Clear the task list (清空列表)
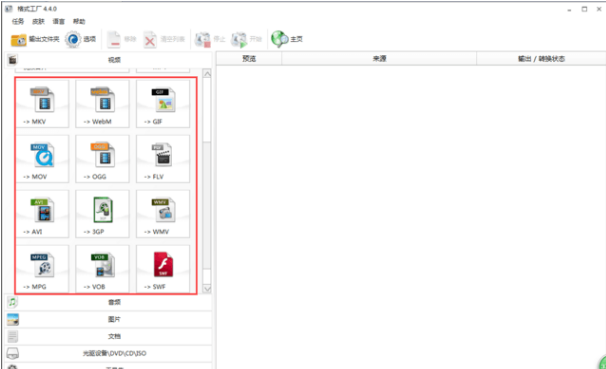The image size is (606, 369). pos(164,39)
